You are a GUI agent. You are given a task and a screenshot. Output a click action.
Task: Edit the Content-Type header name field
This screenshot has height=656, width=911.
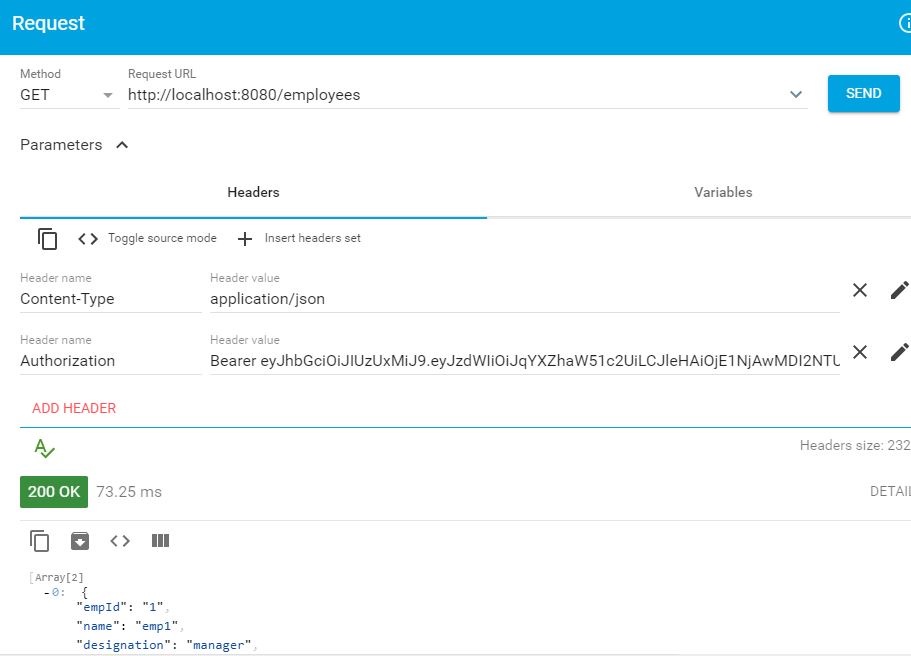point(110,299)
